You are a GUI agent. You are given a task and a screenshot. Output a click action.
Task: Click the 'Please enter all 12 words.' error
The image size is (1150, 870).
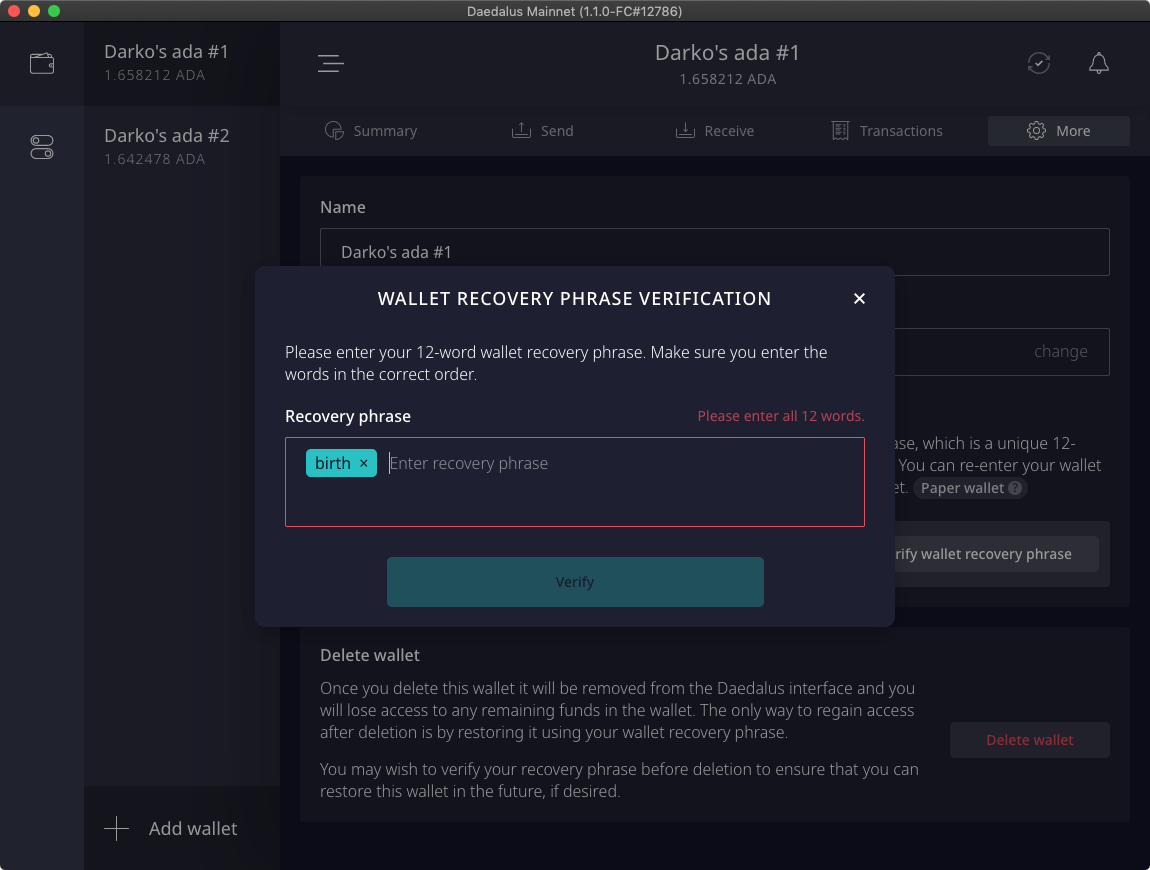click(780, 416)
